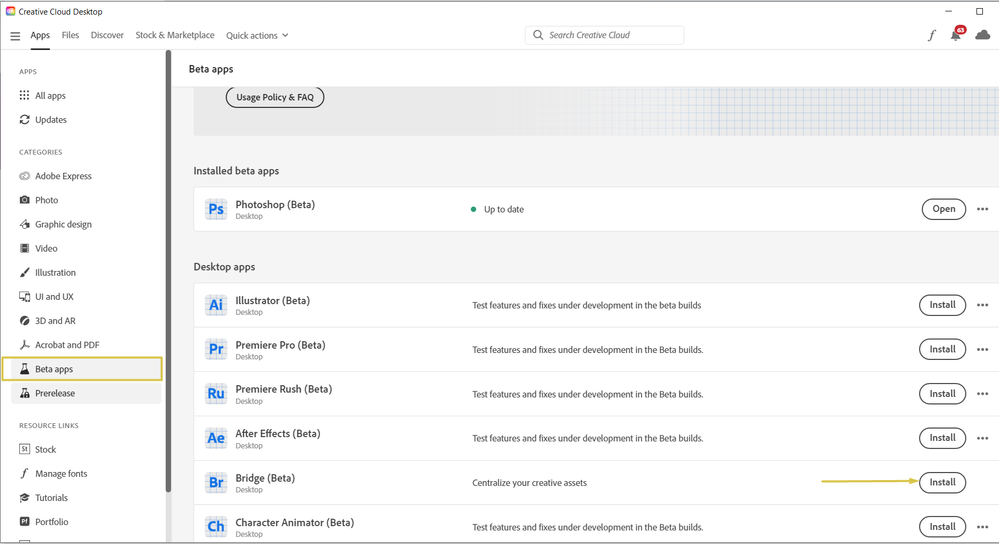This screenshot has height=544, width=999.
Task: Open more options for Premiere Pro (Beta)
Action: point(982,349)
